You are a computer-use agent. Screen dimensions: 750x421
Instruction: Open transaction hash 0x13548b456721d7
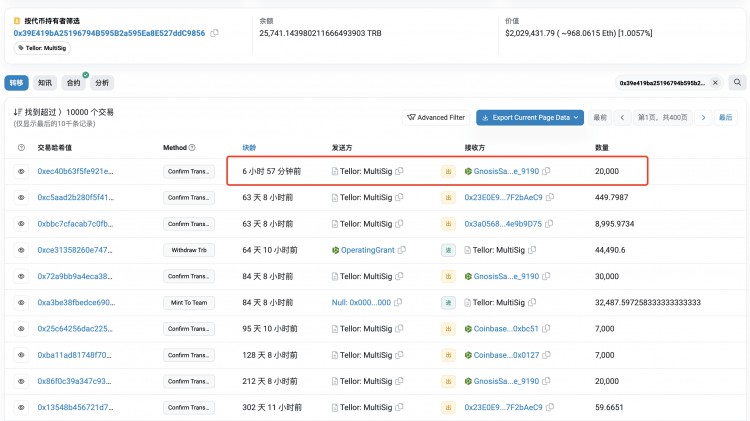[x=76, y=408]
